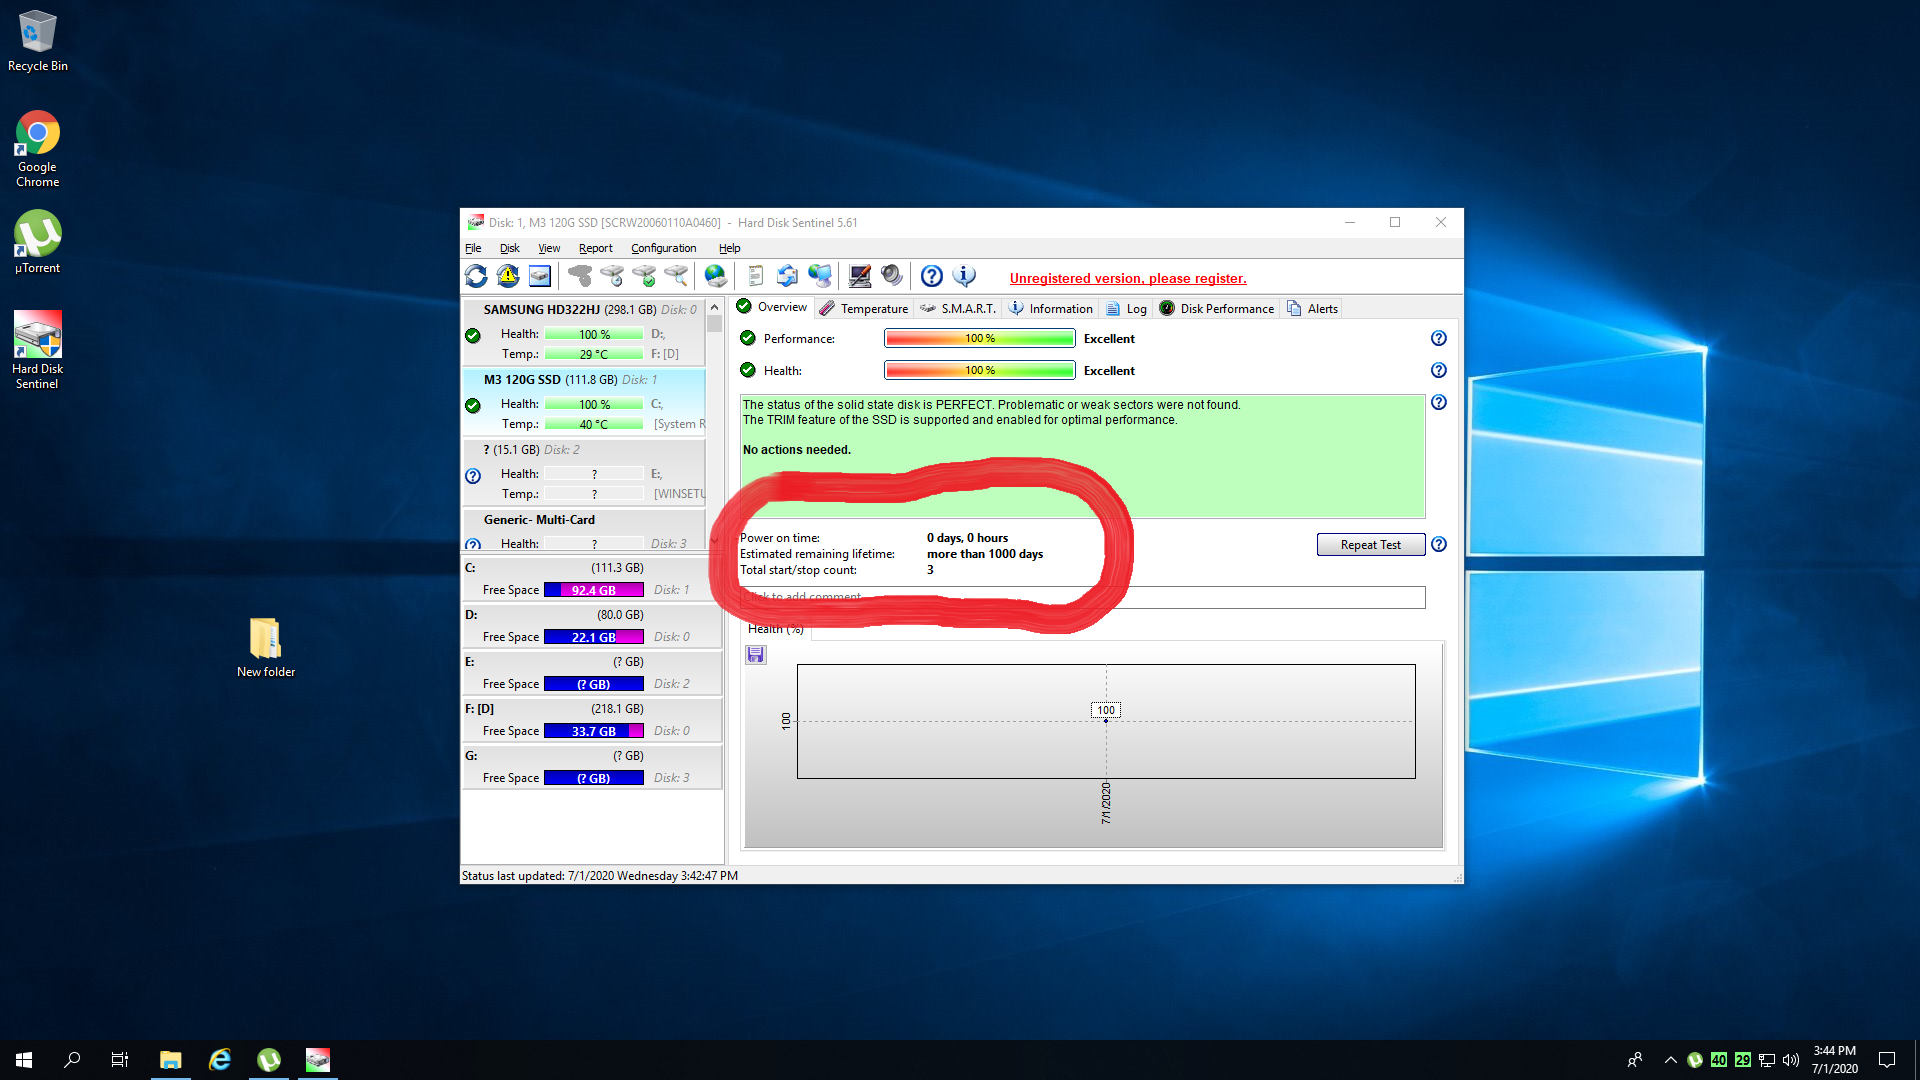
Task: Click the Repeat Test button
Action: [1371, 545]
